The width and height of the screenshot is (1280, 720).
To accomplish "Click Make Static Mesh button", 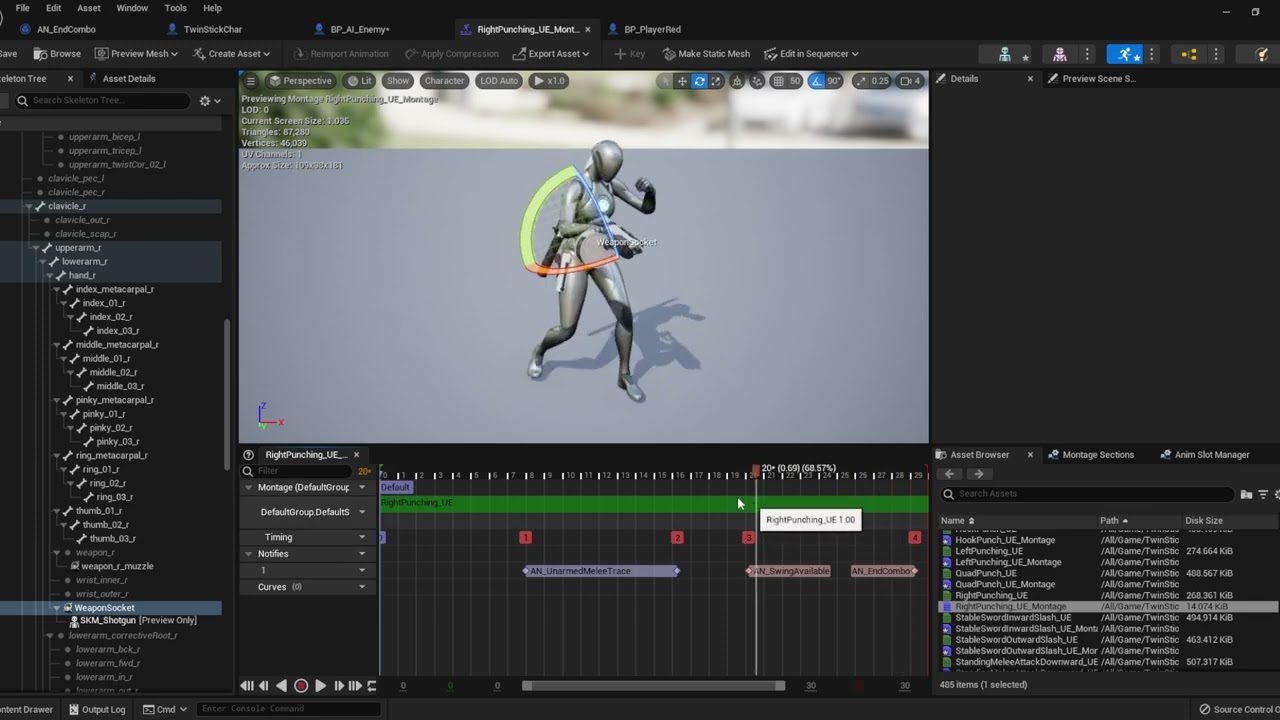I will coord(707,54).
